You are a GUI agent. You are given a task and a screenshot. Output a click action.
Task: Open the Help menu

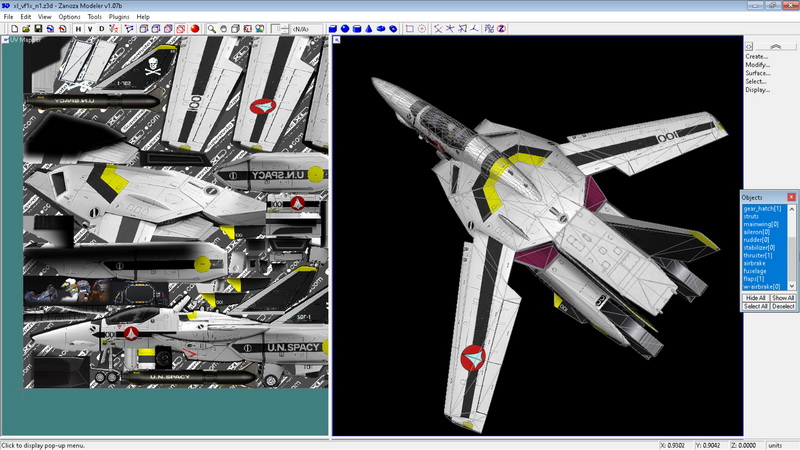tap(143, 17)
